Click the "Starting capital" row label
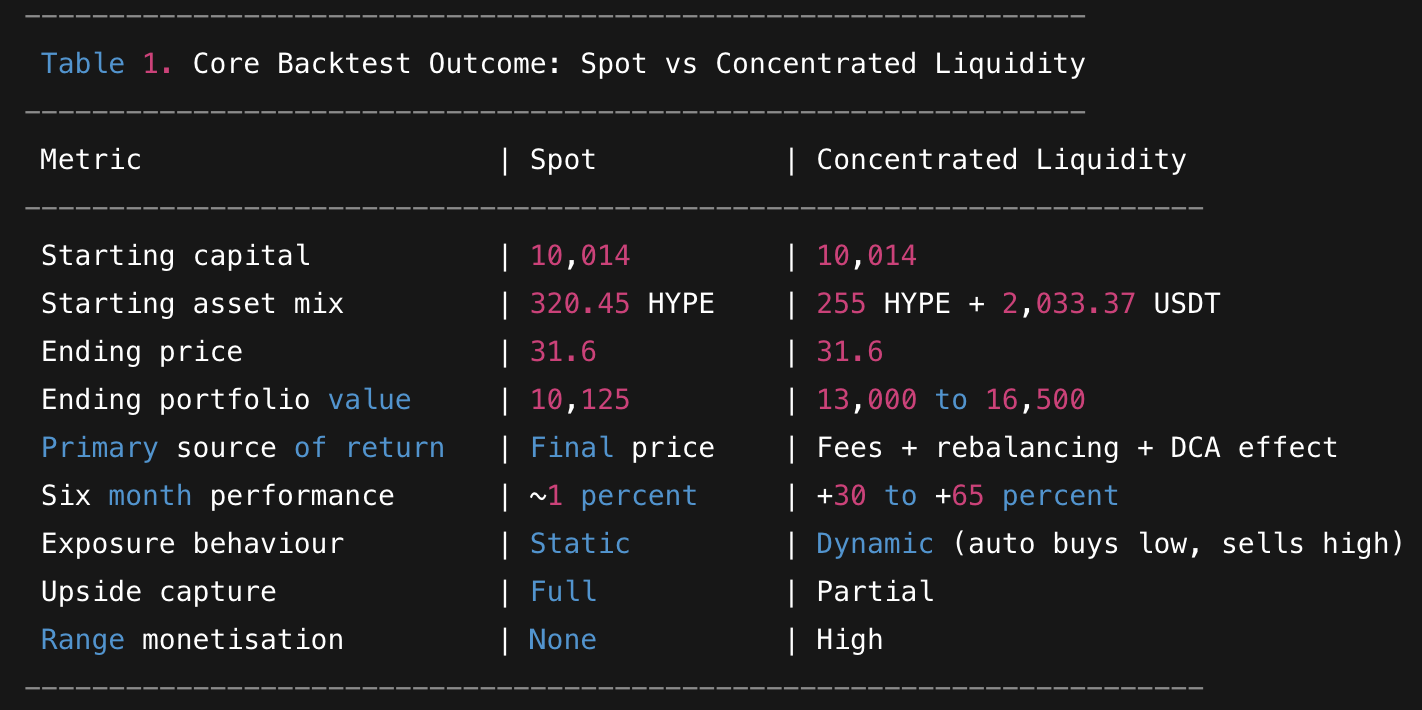1422x710 pixels. point(175,256)
